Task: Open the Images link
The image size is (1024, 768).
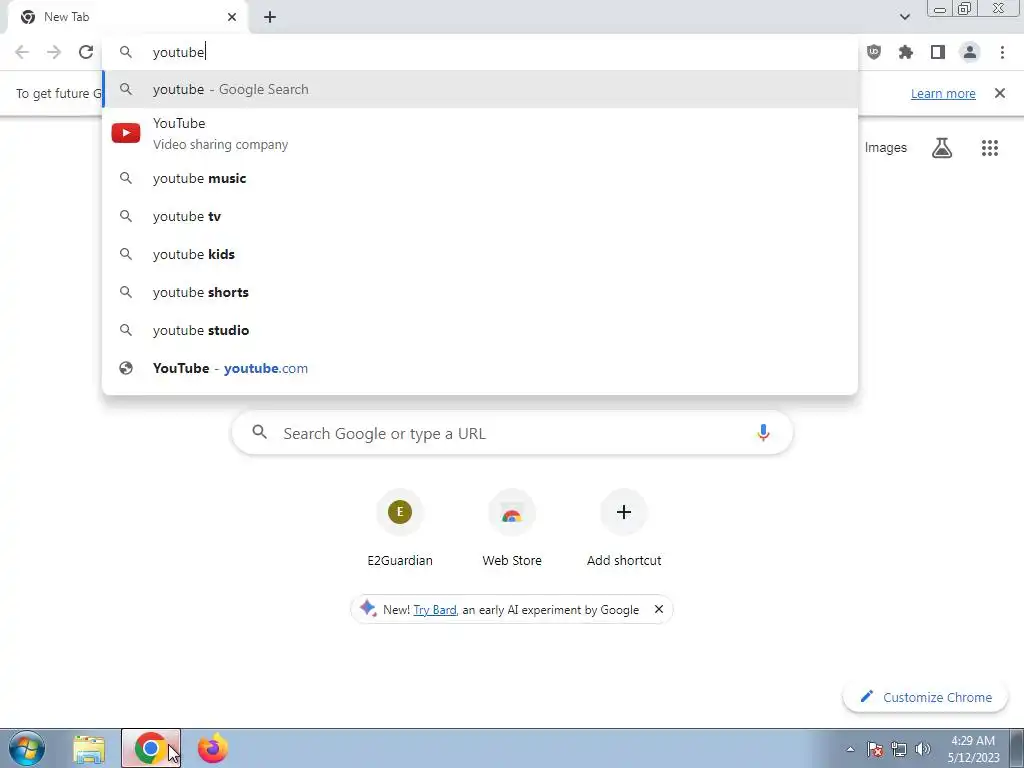Action: 886,148
